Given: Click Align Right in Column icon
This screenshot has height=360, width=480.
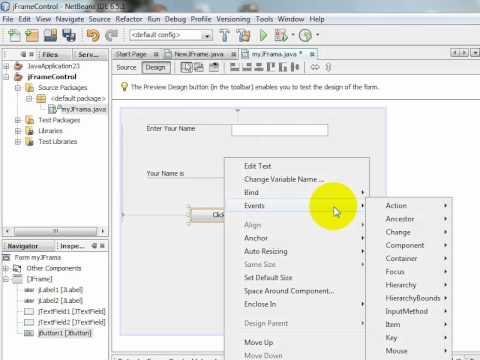Looking at the screenshot, I should [247, 67].
